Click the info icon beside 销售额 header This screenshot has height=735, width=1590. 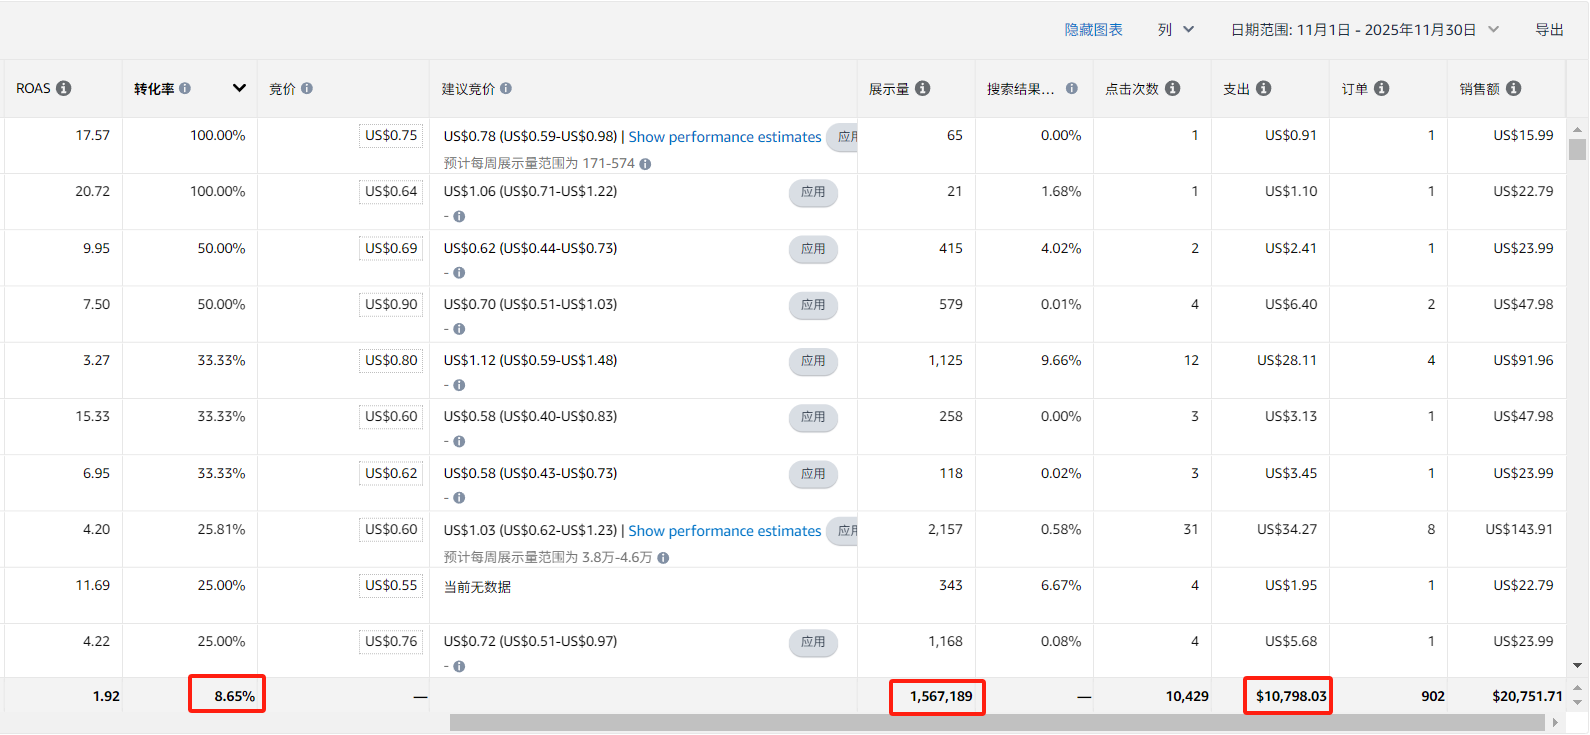(1514, 88)
